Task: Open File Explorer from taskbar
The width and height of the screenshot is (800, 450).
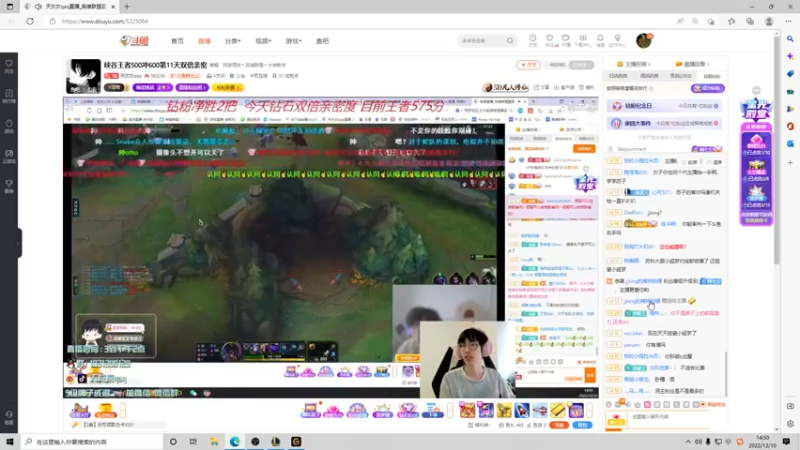Action: click(214, 441)
